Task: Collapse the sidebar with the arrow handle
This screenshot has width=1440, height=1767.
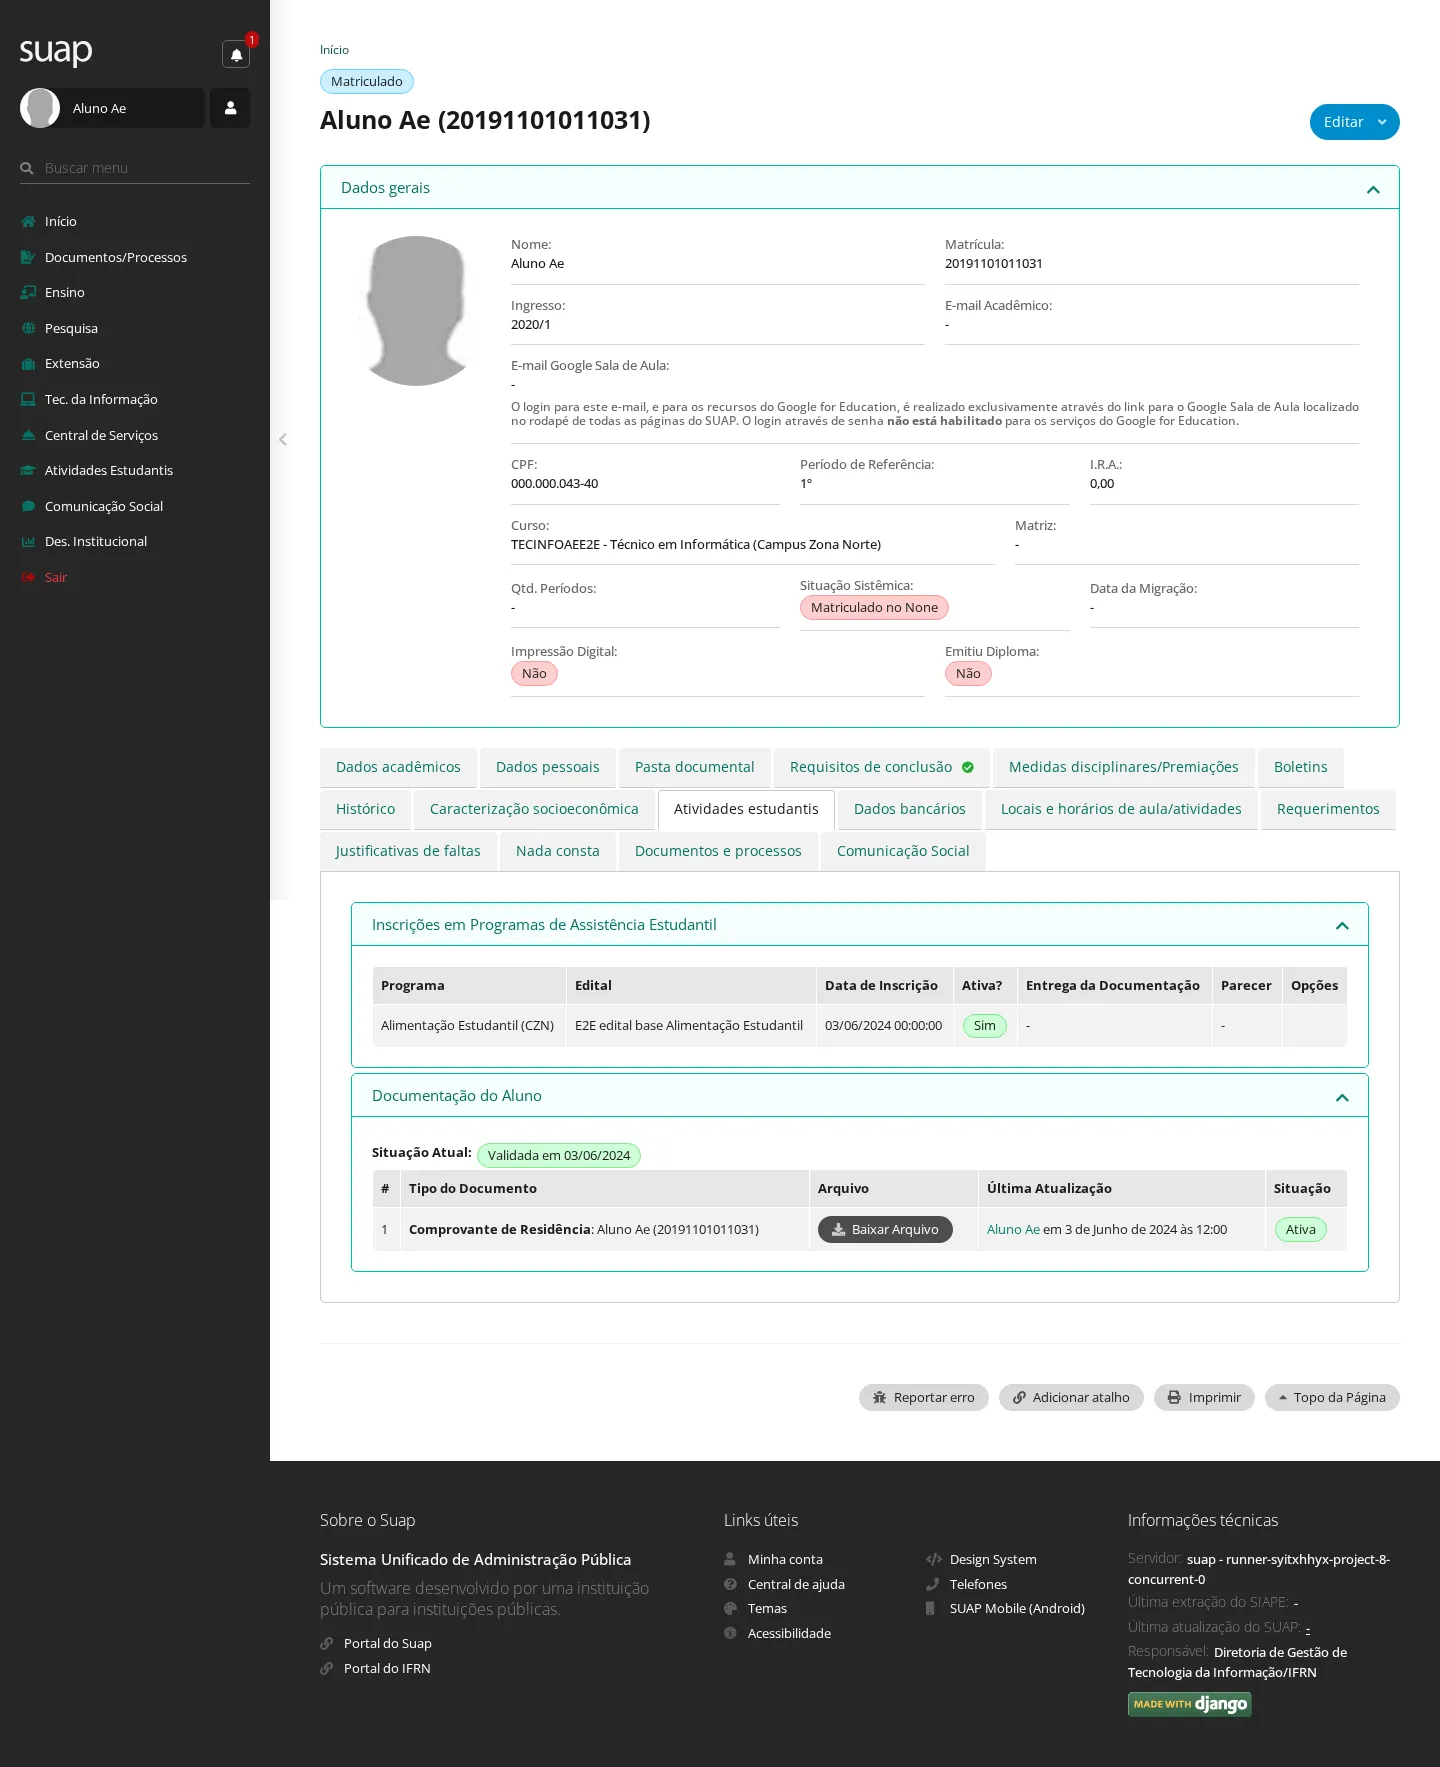Action: [283, 439]
